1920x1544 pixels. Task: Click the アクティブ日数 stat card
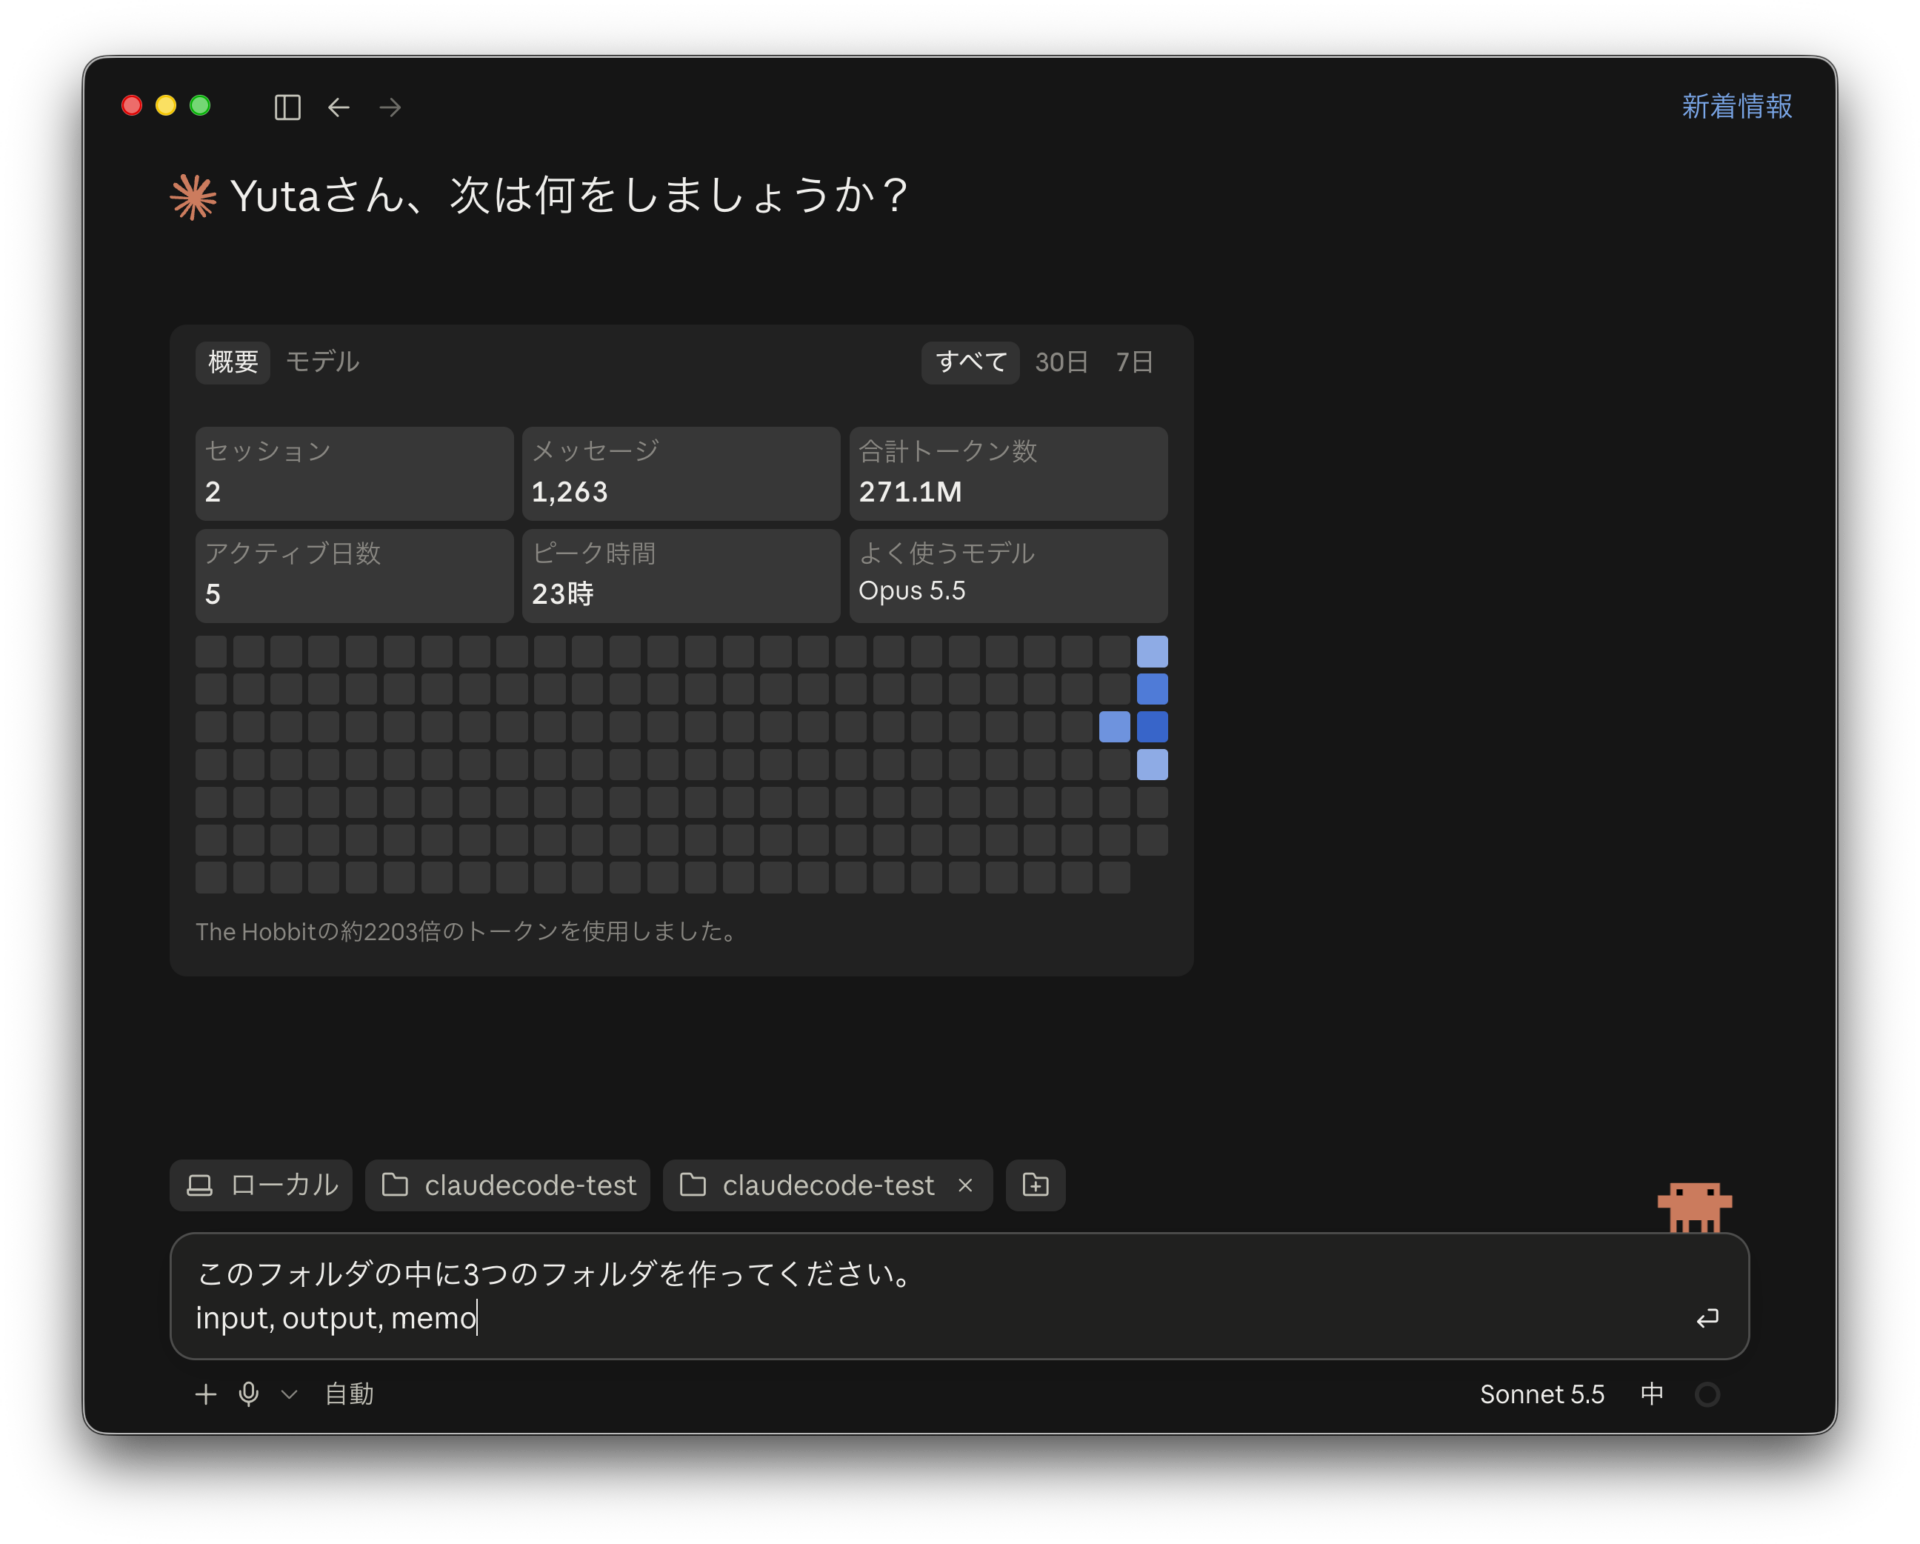354,575
